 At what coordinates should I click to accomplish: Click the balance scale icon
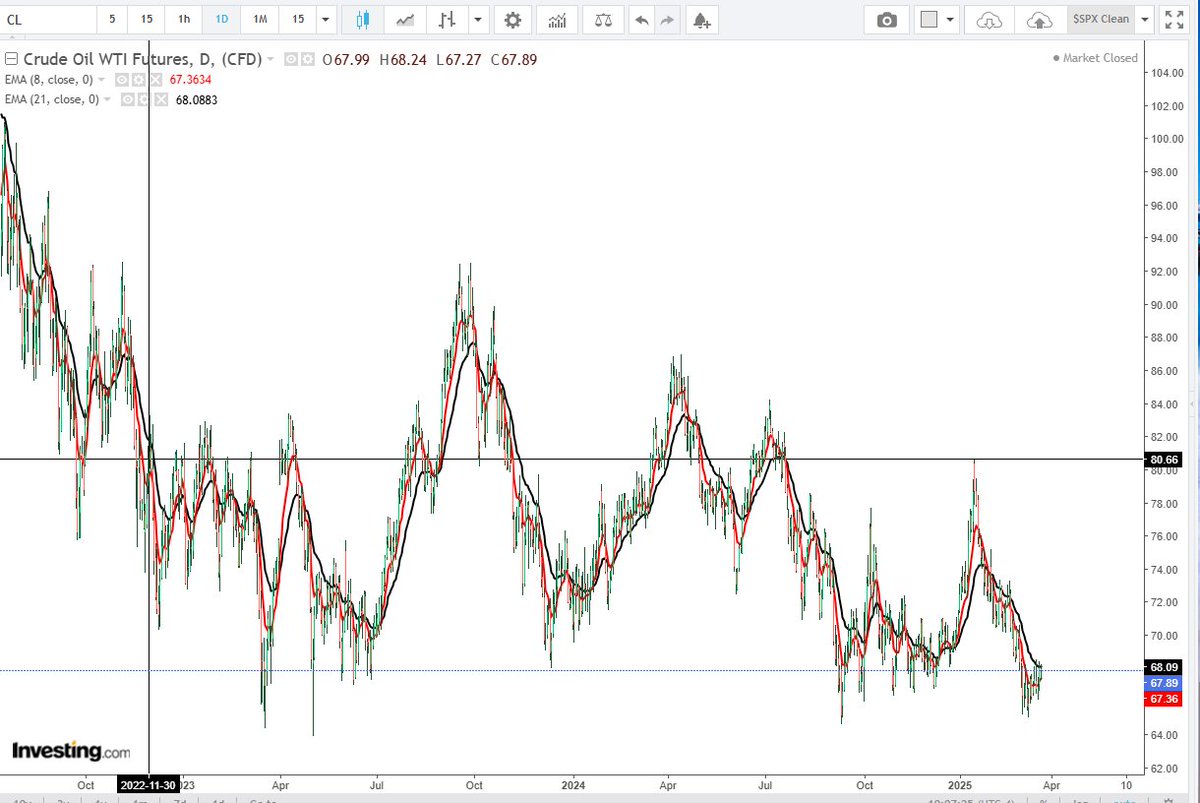(x=604, y=19)
